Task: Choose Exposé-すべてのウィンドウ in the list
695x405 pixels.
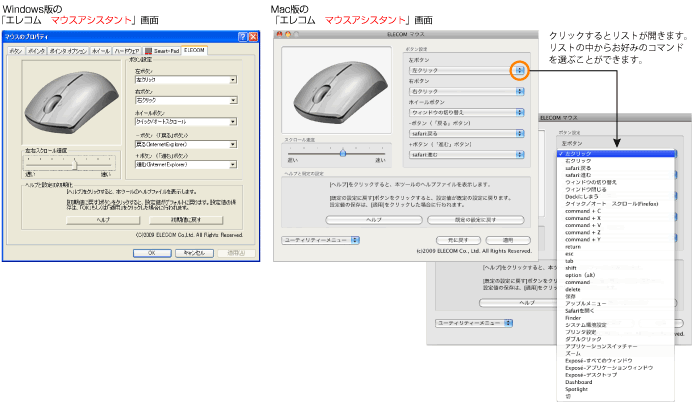Action: click(616, 361)
